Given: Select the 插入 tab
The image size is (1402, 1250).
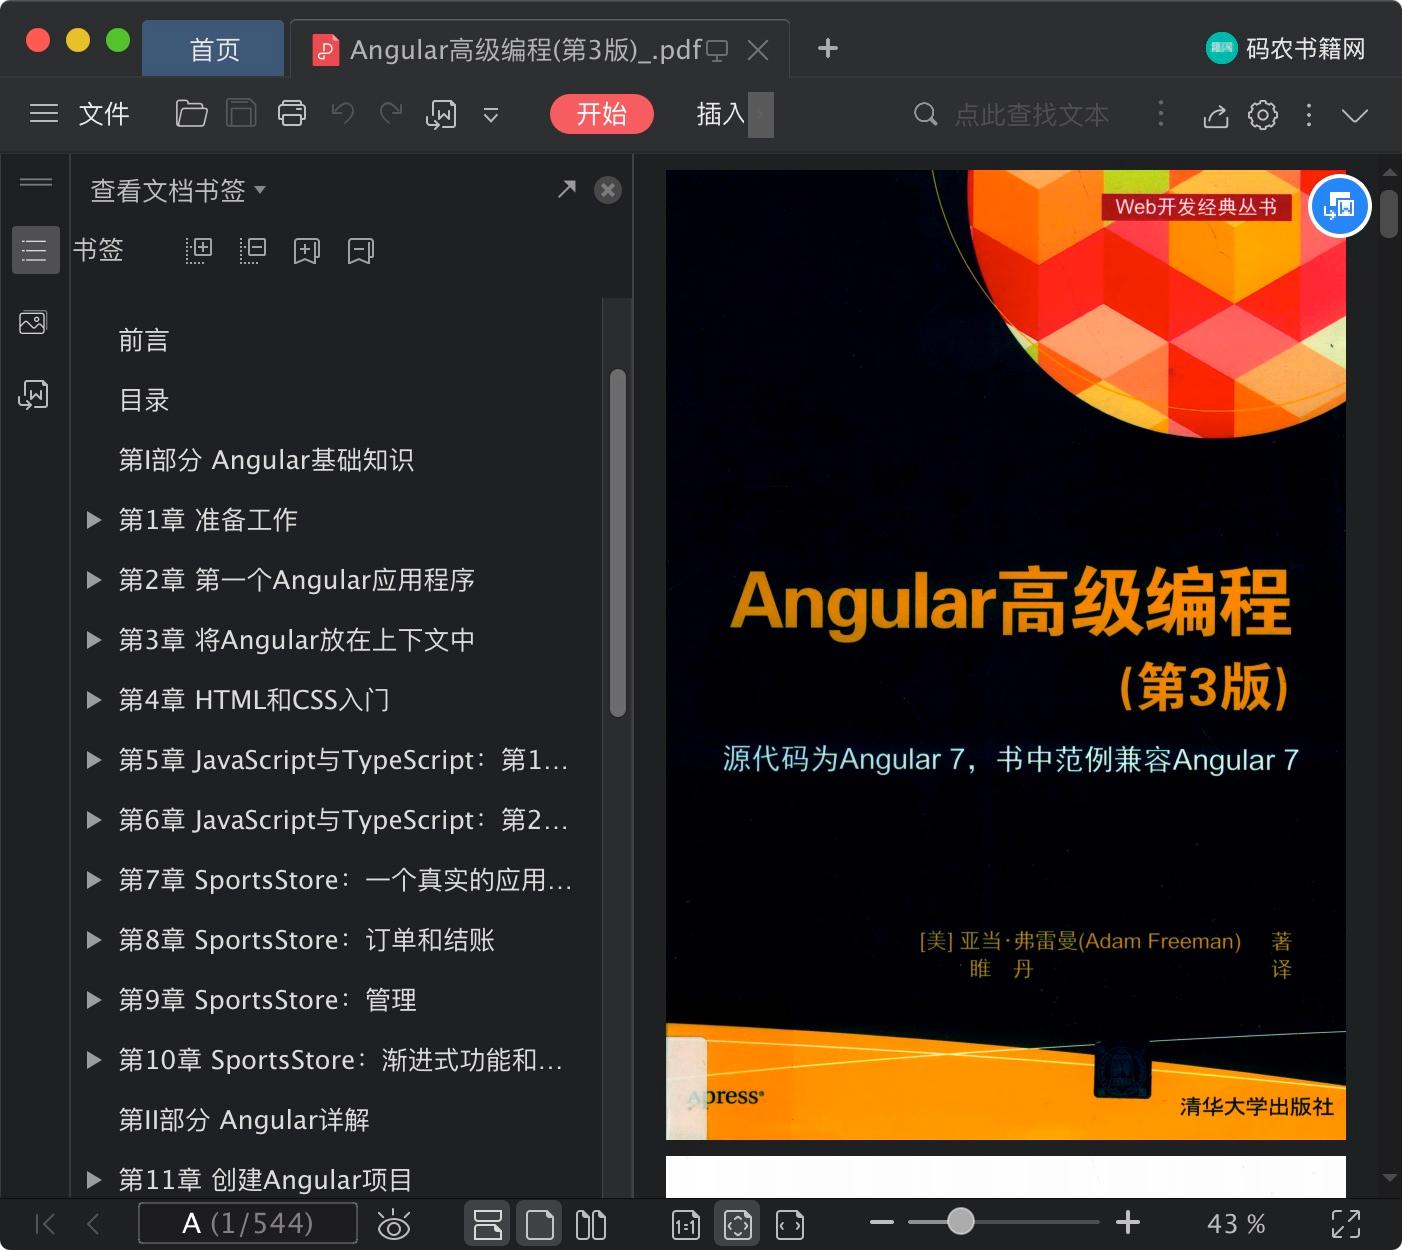Looking at the screenshot, I should tap(721, 114).
